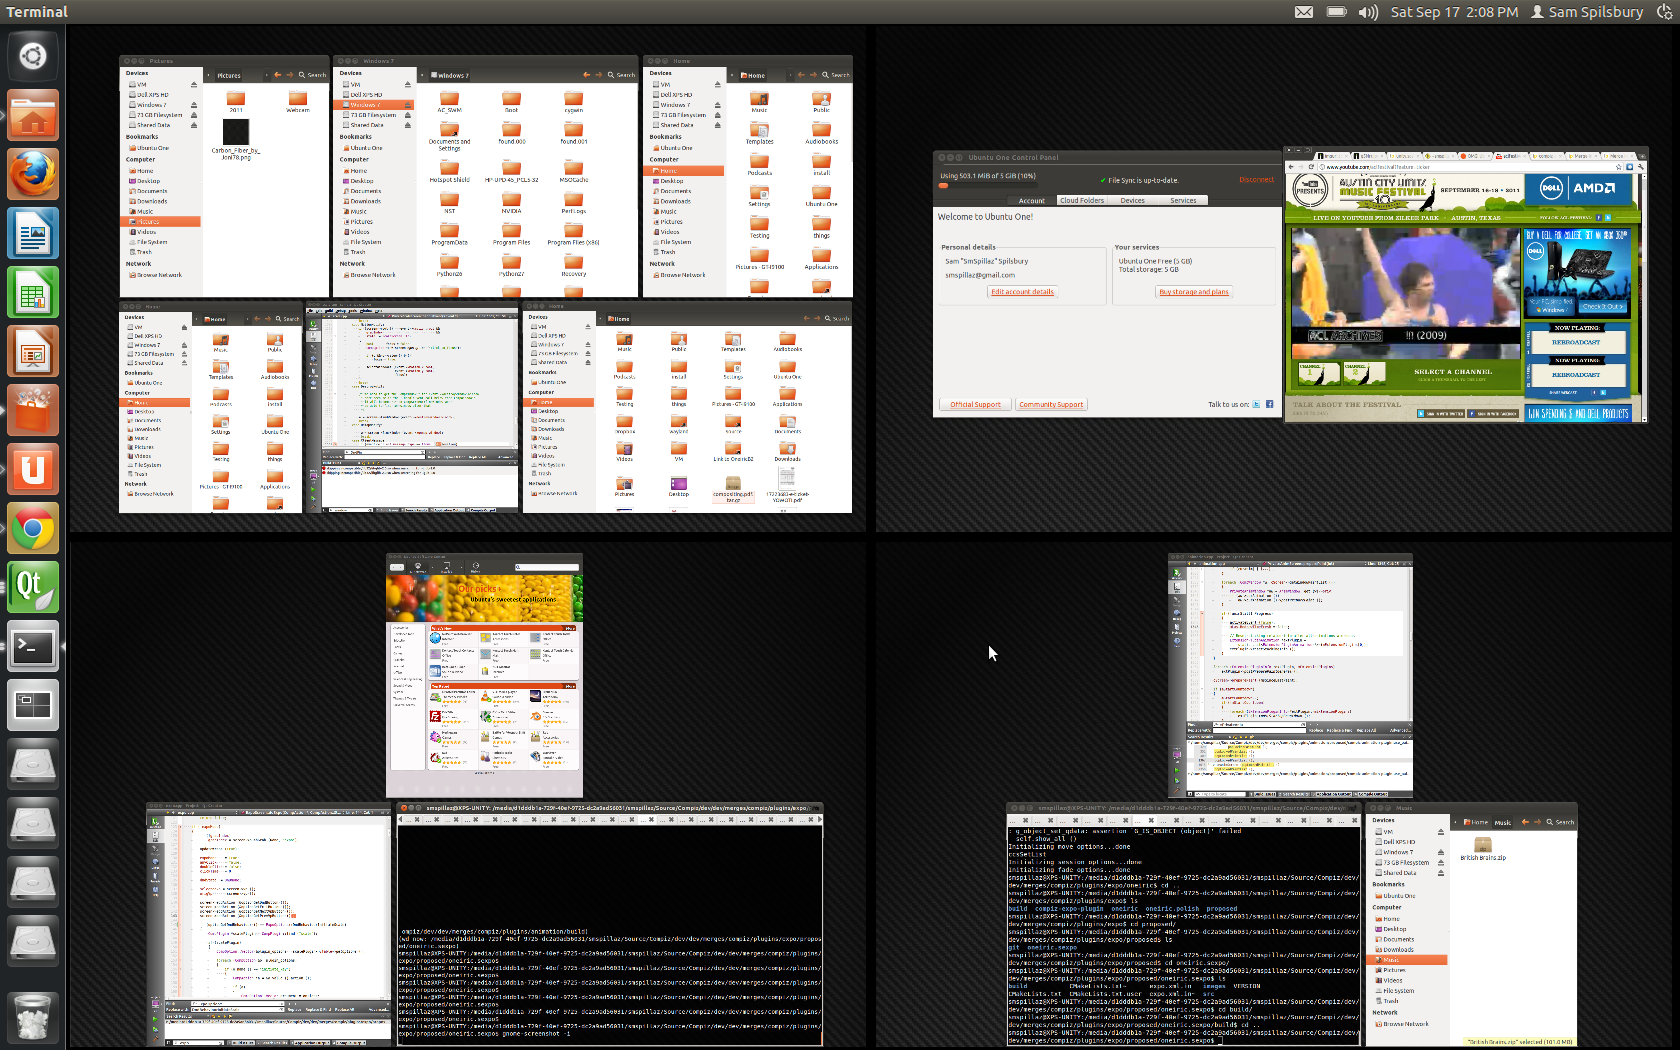1680x1050 pixels.
Task: Click the Chrome back arrow
Action: pos(1292,167)
